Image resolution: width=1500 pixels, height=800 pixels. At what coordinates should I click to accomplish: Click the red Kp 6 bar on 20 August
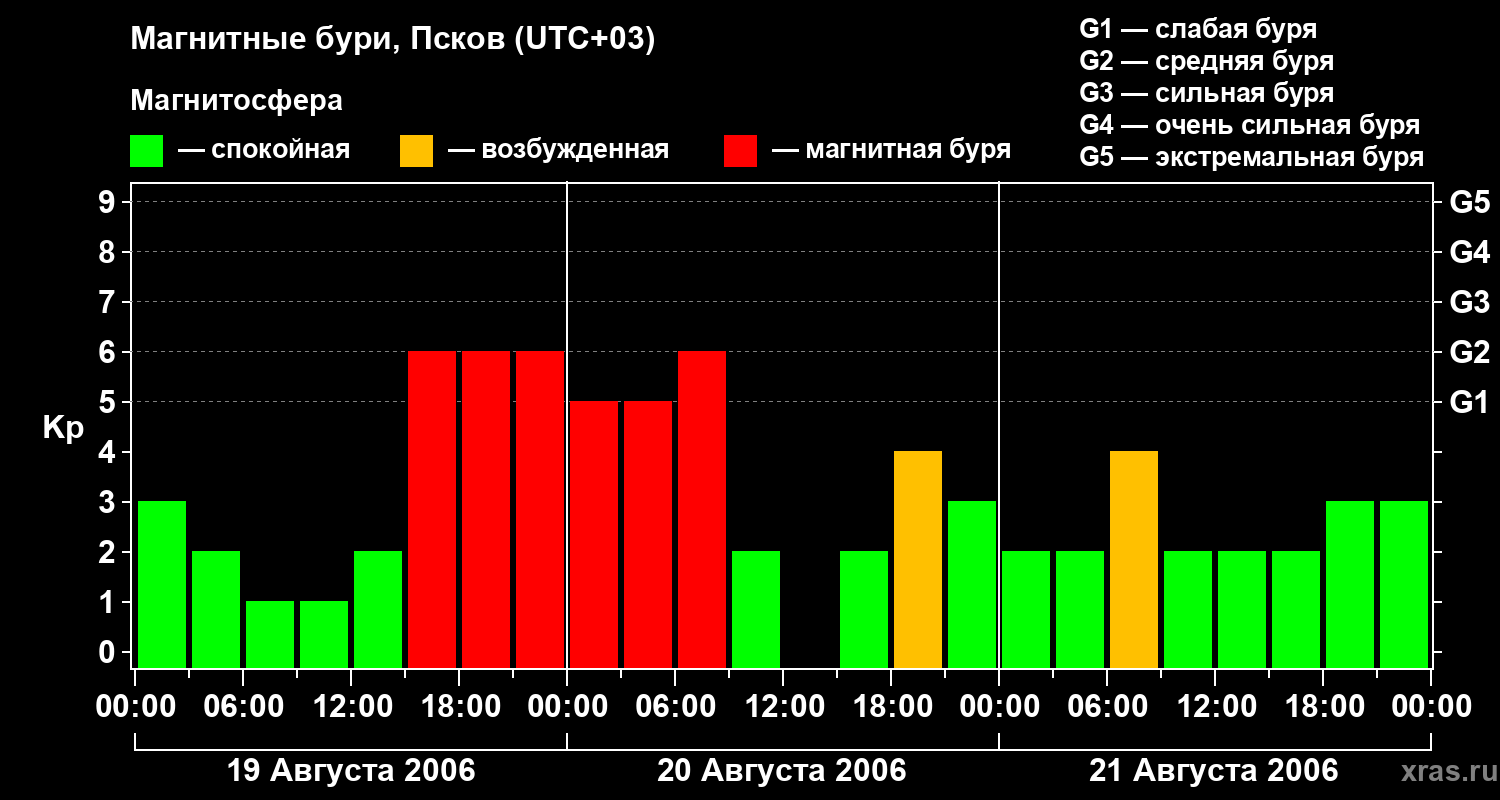point(702,510)
